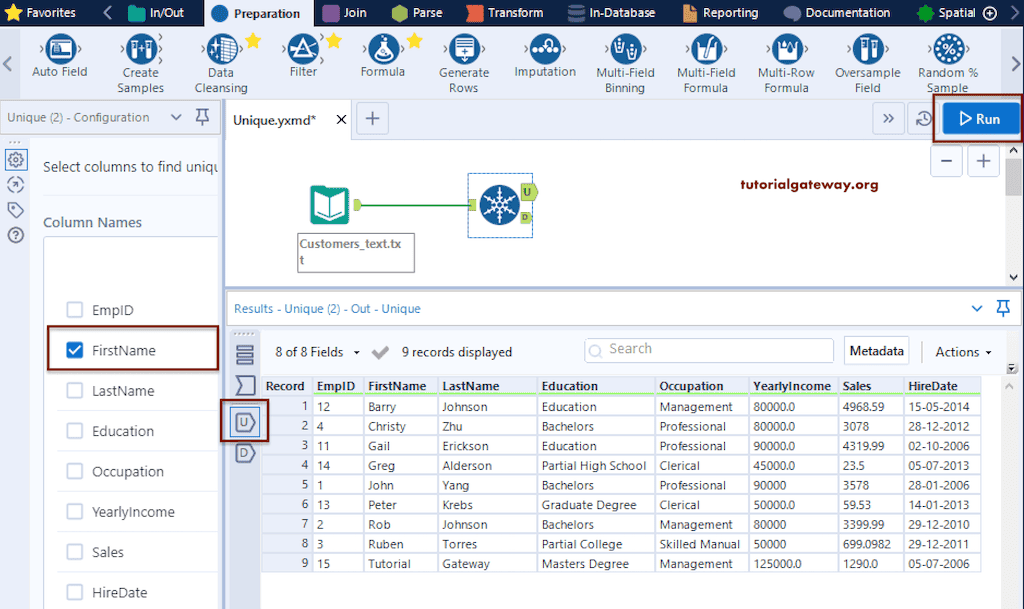1024x609 pixels.
Task: Zoom out the canvas with minus button
Action: [x=947, y=161]
